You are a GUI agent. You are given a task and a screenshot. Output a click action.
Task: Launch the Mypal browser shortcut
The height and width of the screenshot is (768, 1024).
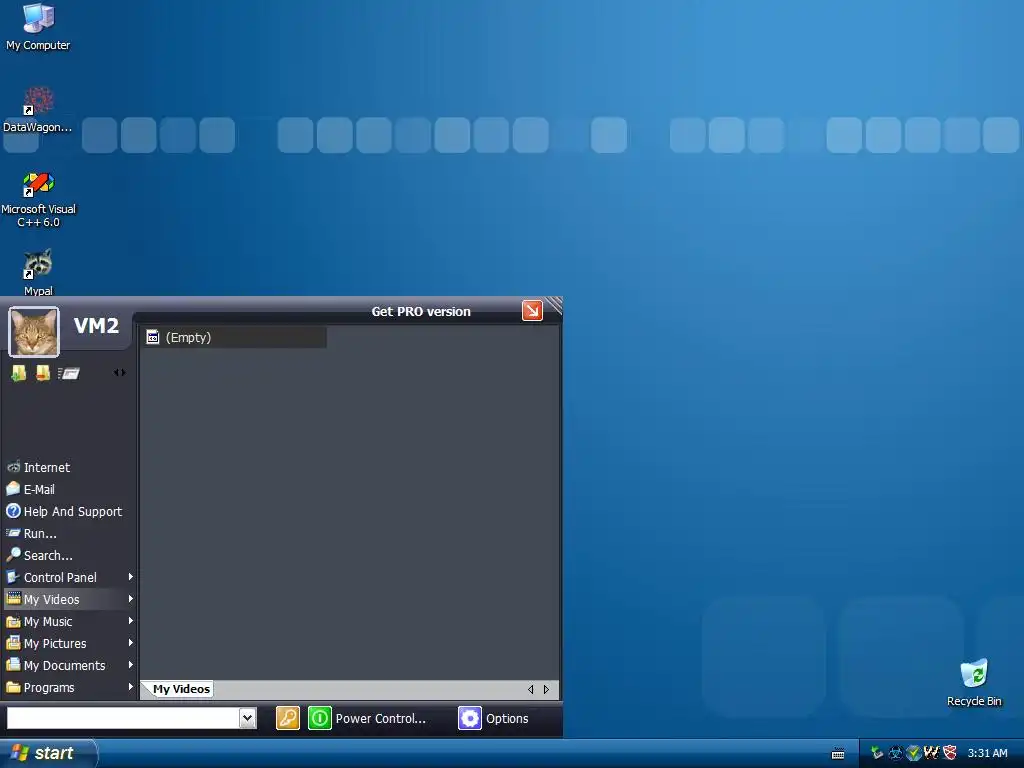pos(38,272)
